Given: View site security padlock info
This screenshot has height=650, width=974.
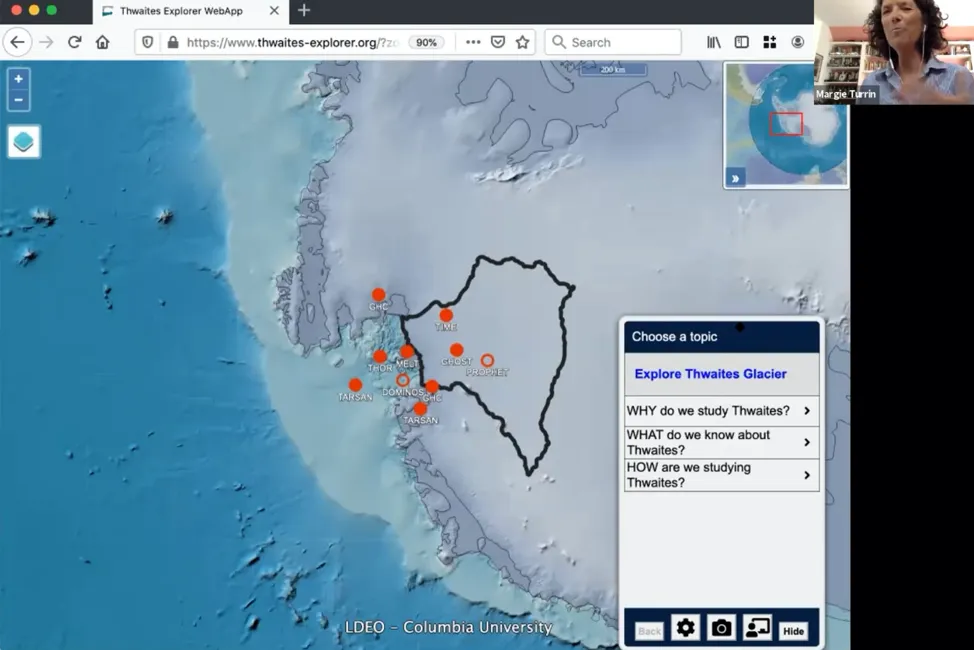Looking at the screenshot, I should [x=173, y=42].
